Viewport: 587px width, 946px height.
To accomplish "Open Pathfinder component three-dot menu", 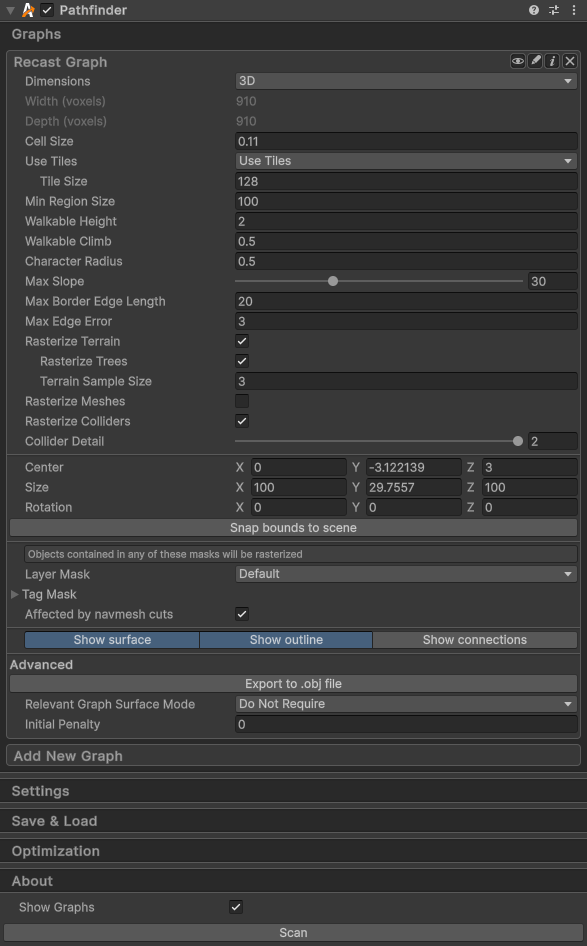I will (x=574, y=10).
